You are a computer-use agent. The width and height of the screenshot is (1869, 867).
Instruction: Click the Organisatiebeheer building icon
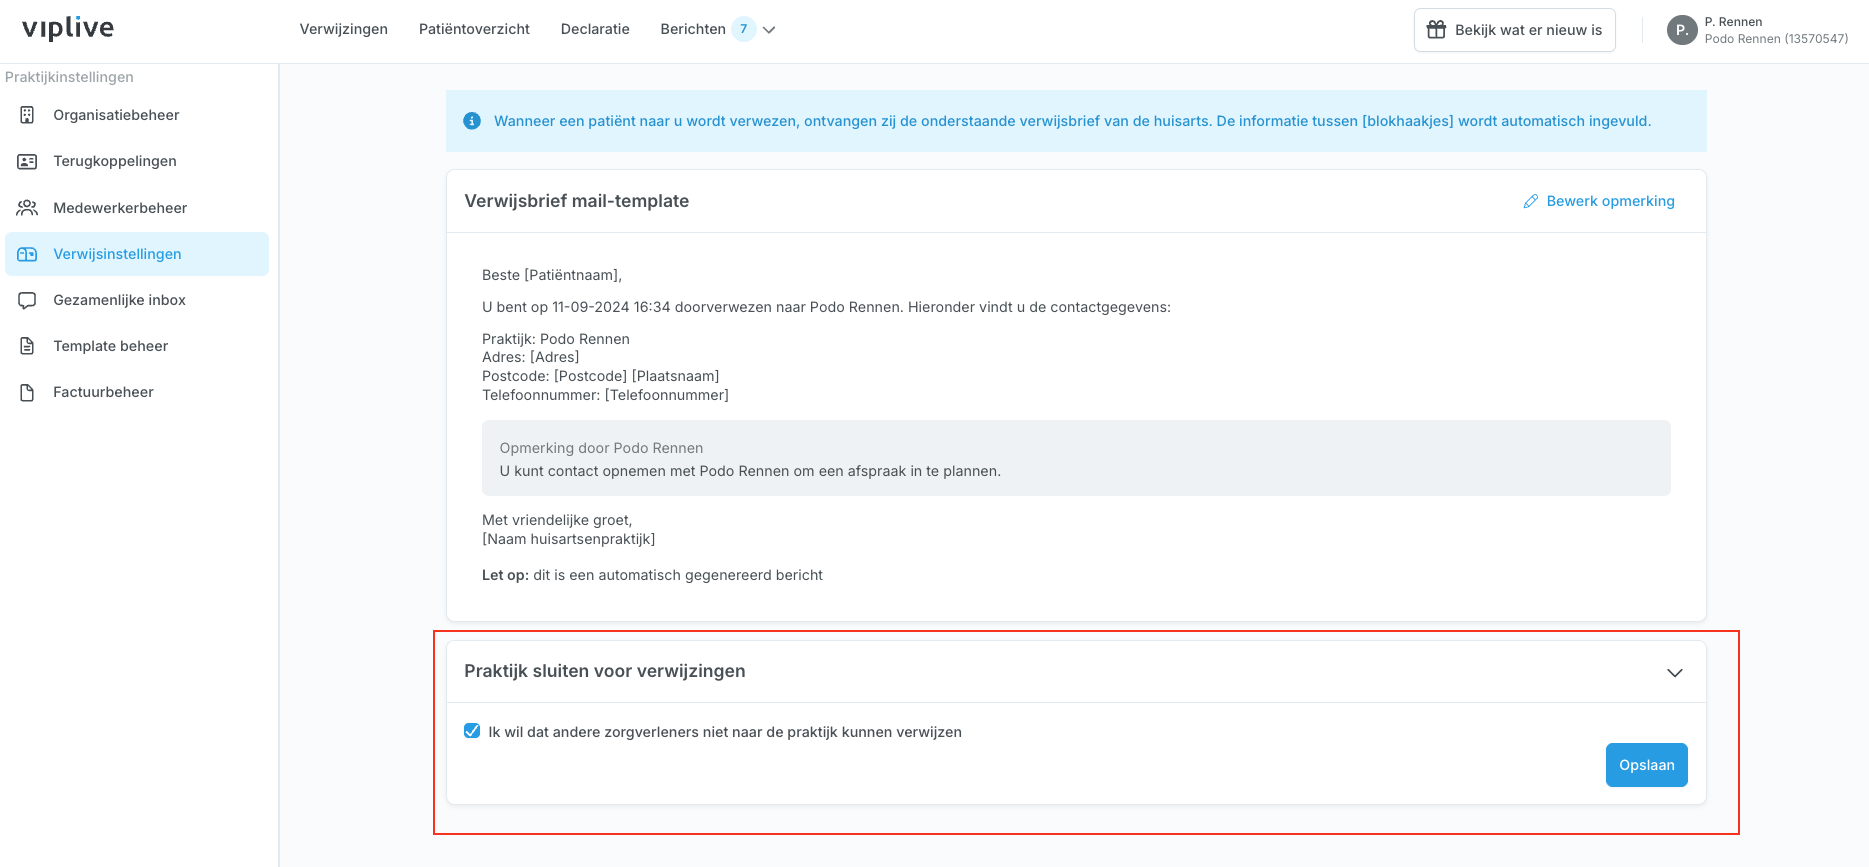pos(27,115)
